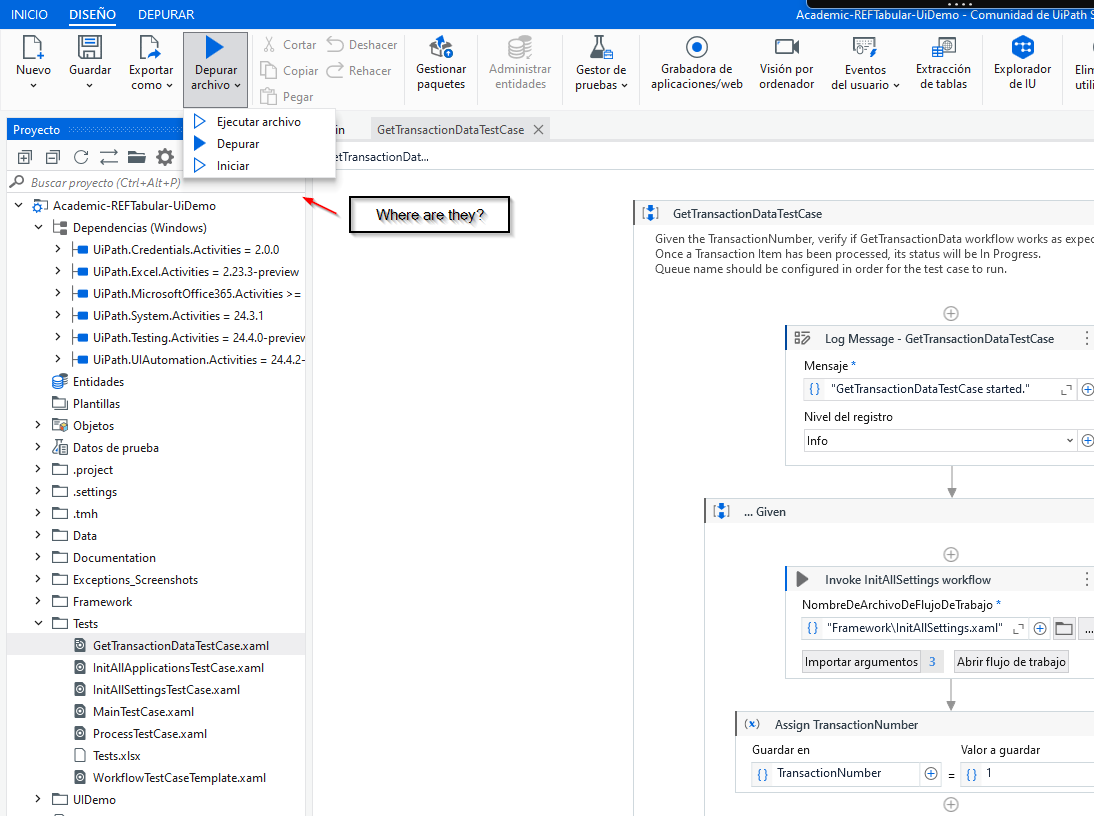Collapse the Tests folder

(38, 623)
